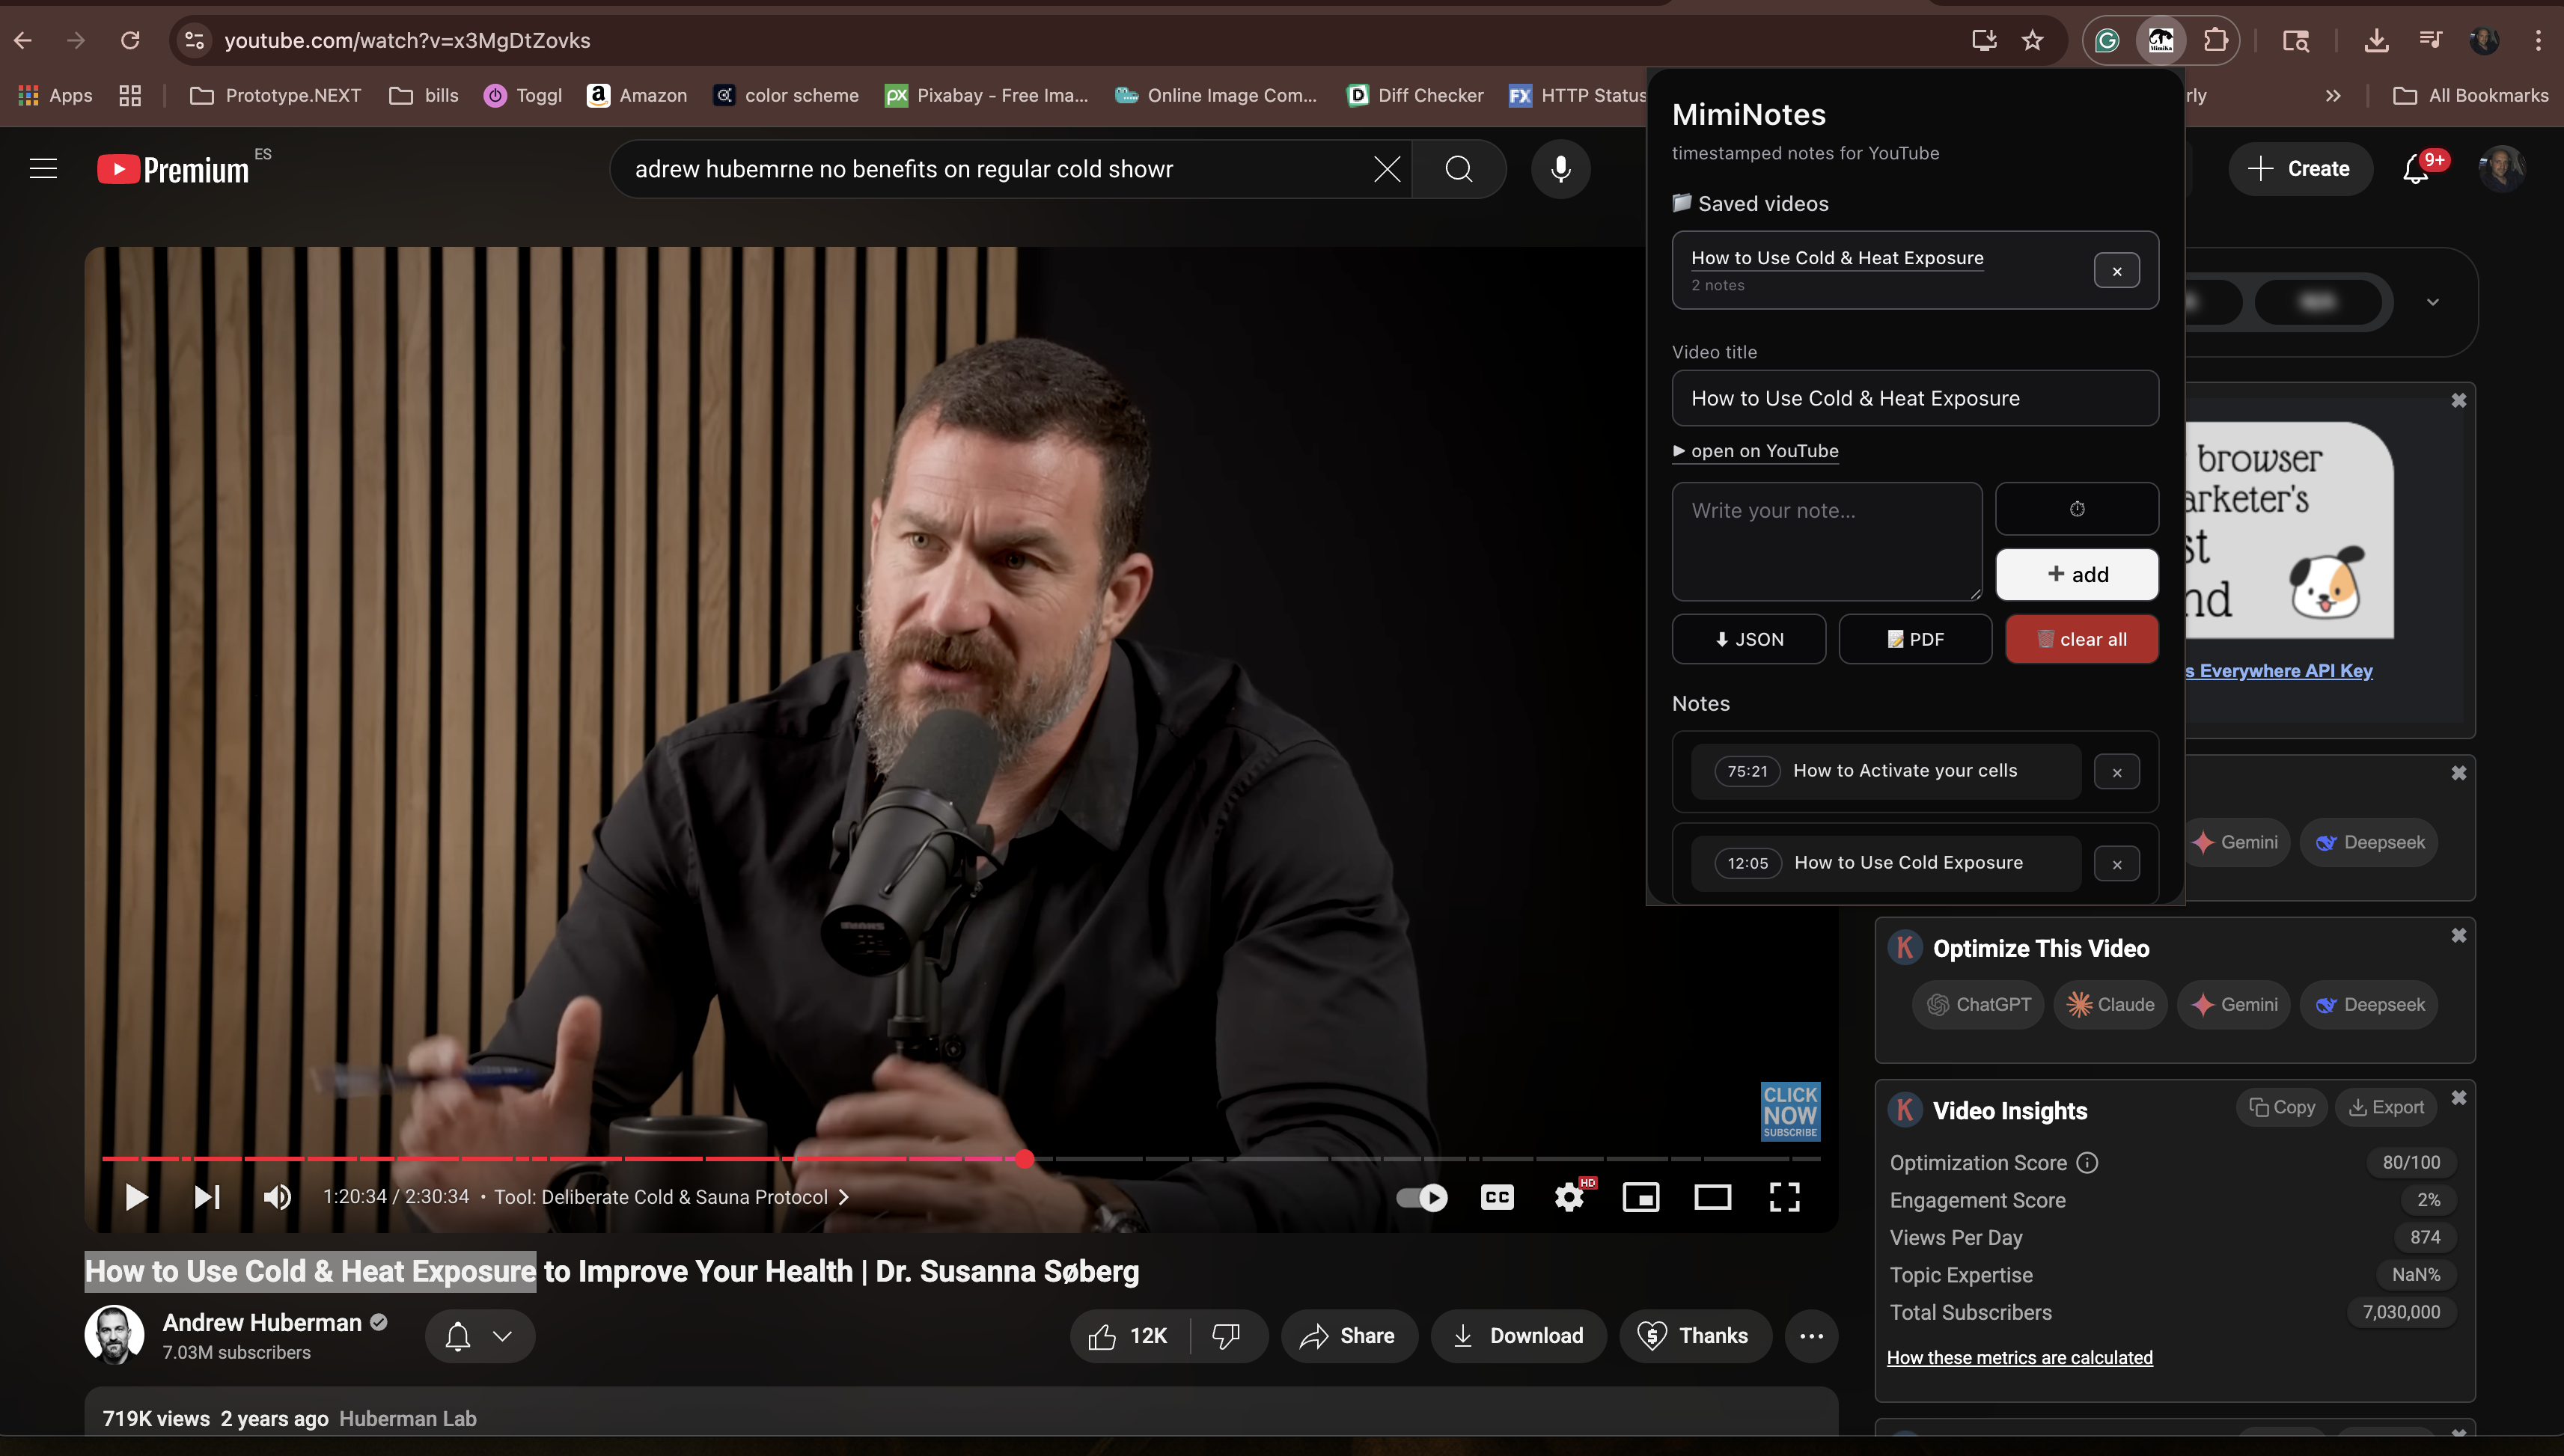Click 'open on YouTube' link
The image size is (2564, 1456).
point(1756,451)
